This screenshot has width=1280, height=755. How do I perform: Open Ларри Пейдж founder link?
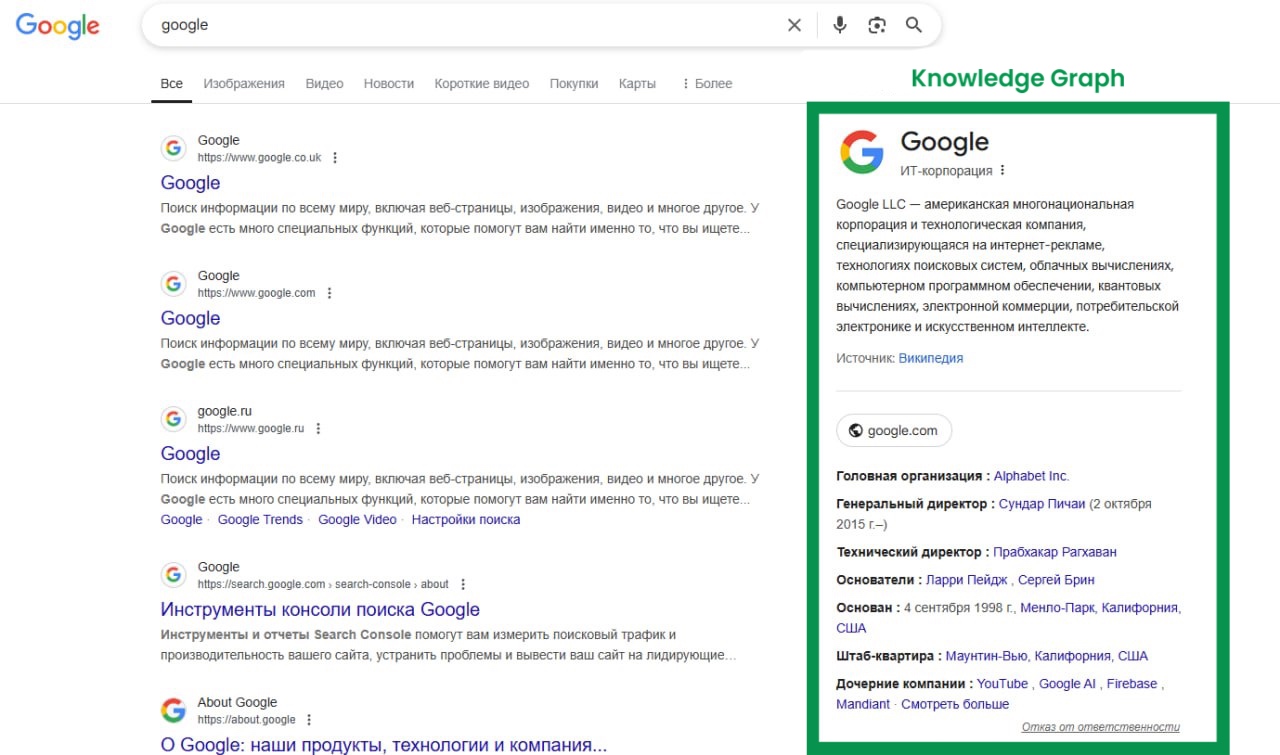[967, 579]
